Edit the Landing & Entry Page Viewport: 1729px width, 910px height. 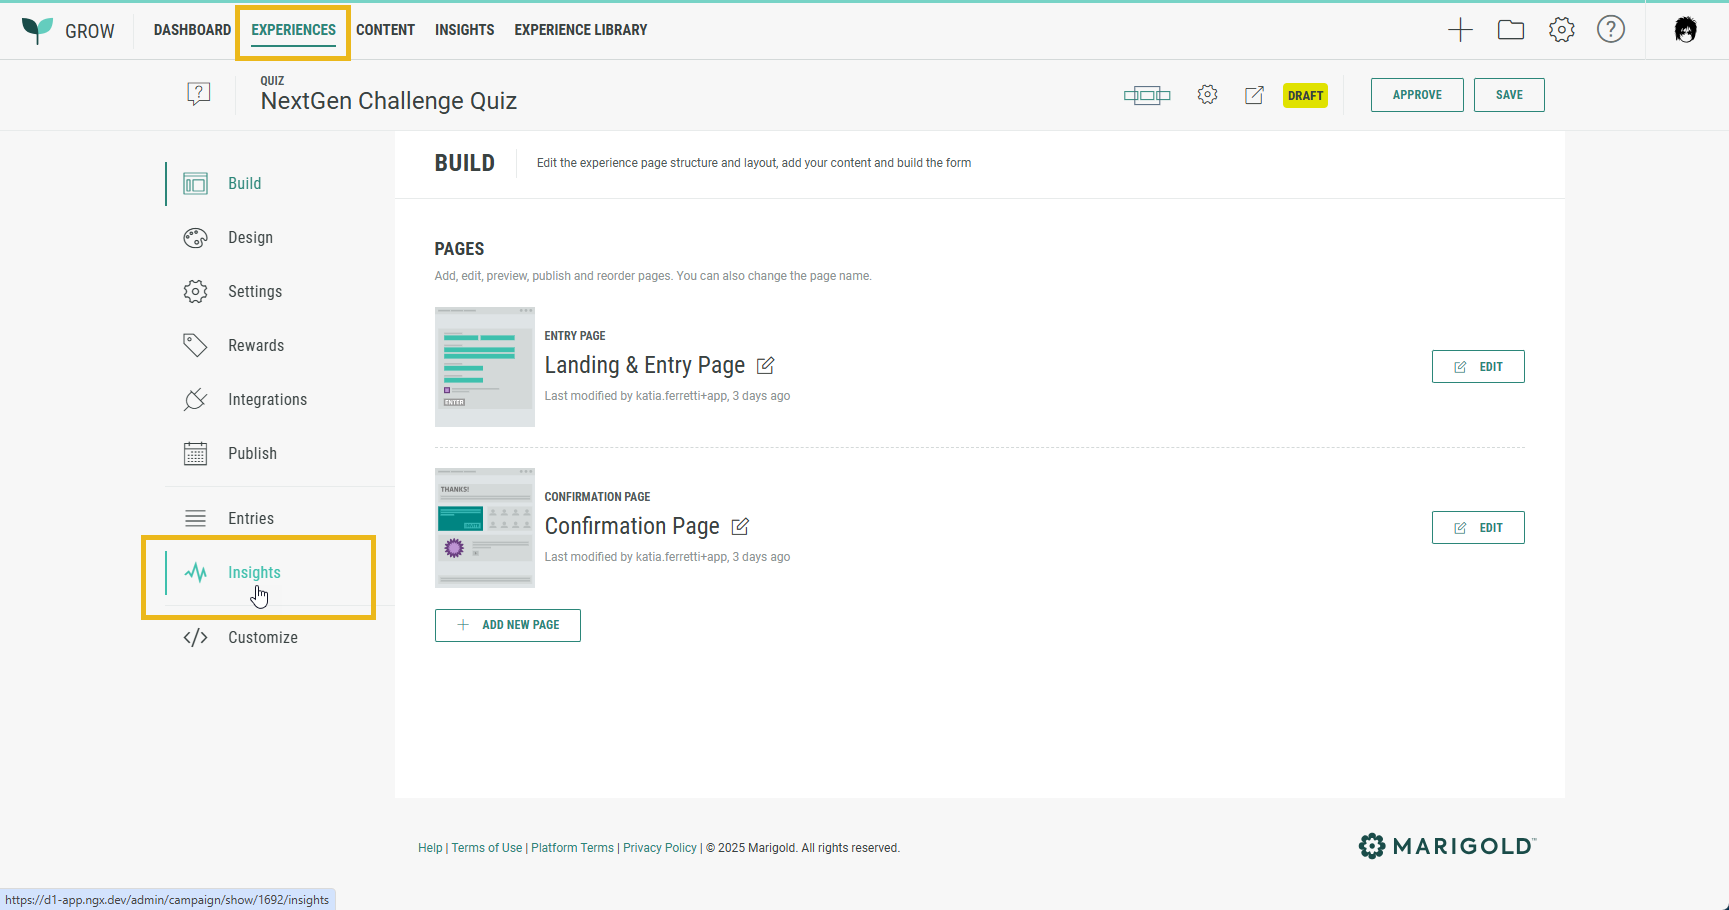[1477, 367]
